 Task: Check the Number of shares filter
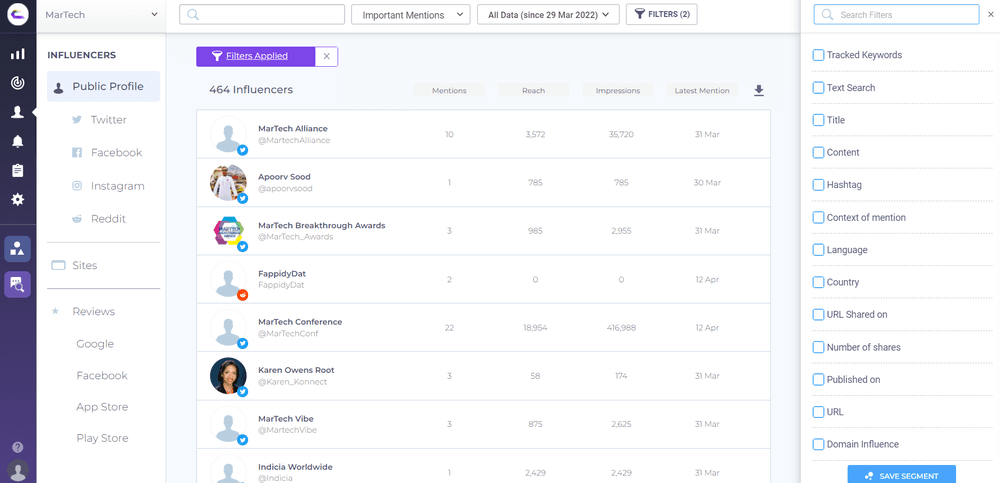point(818,347)
